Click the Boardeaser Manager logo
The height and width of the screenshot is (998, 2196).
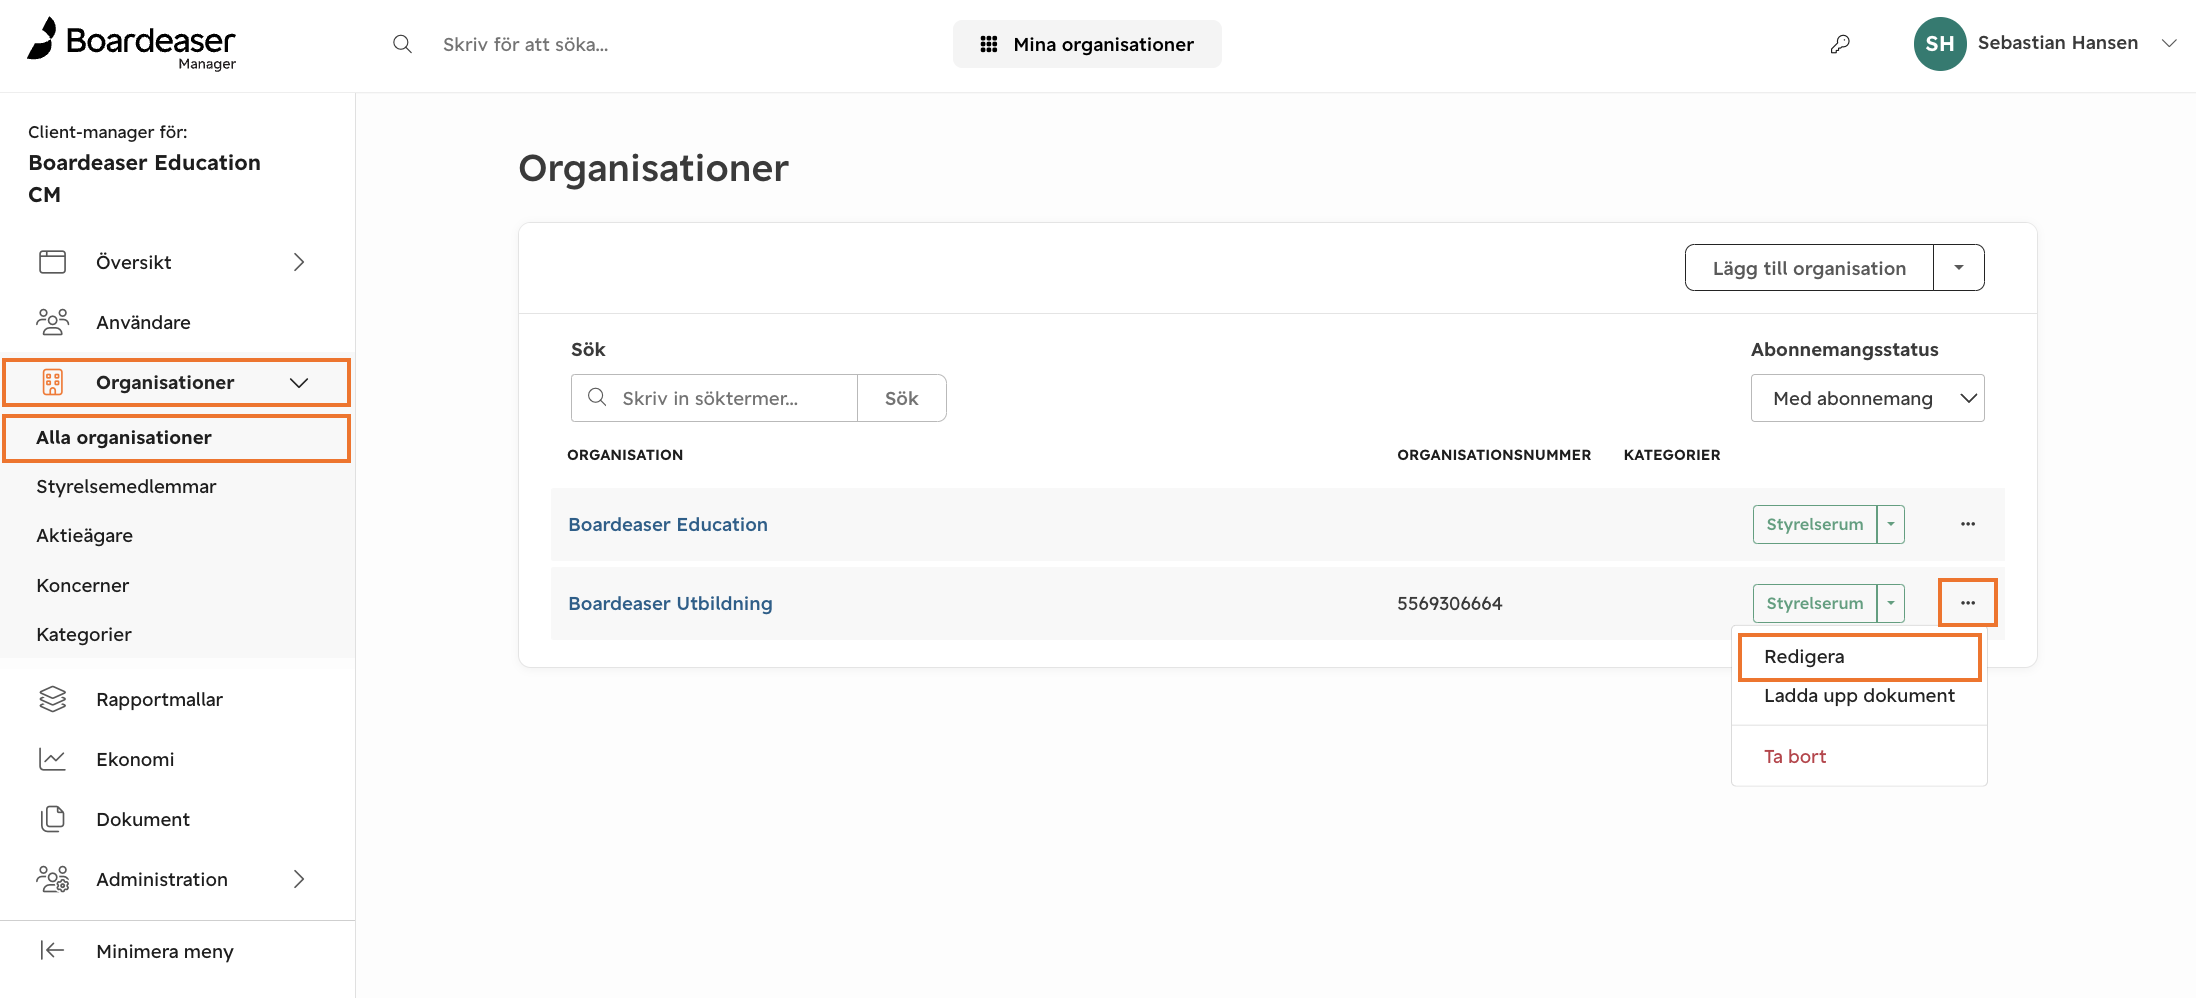pos(131,45)
